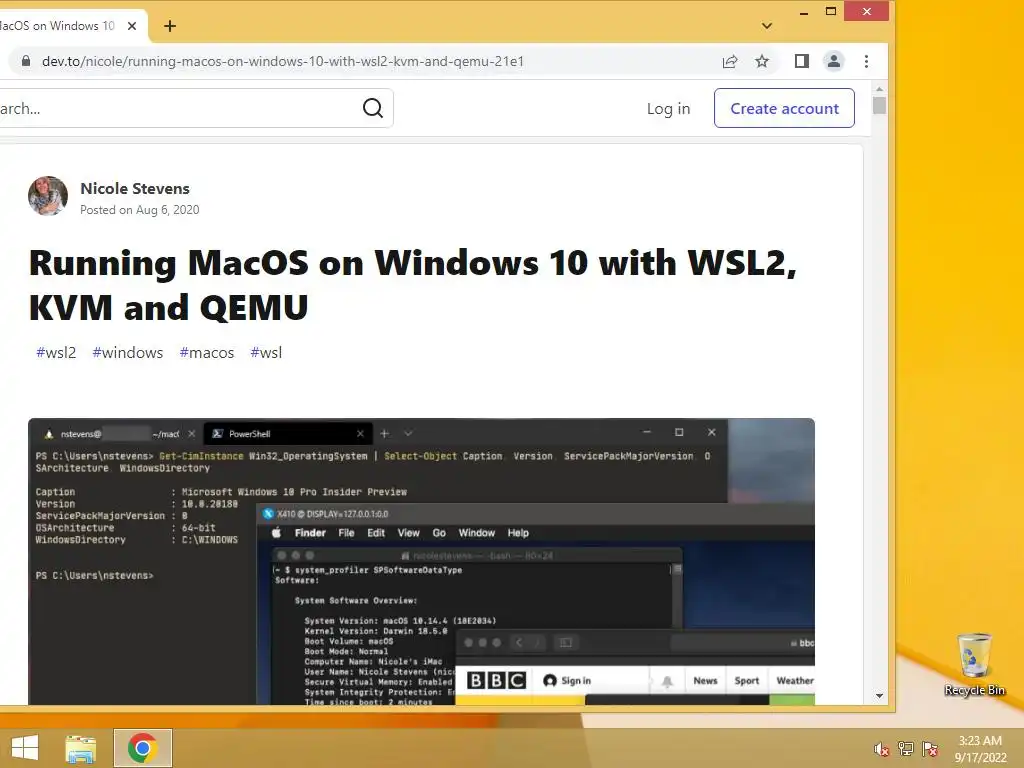1024x768 pixels.
Task: Minimize the Chrome window
Action: coord(804,12)
